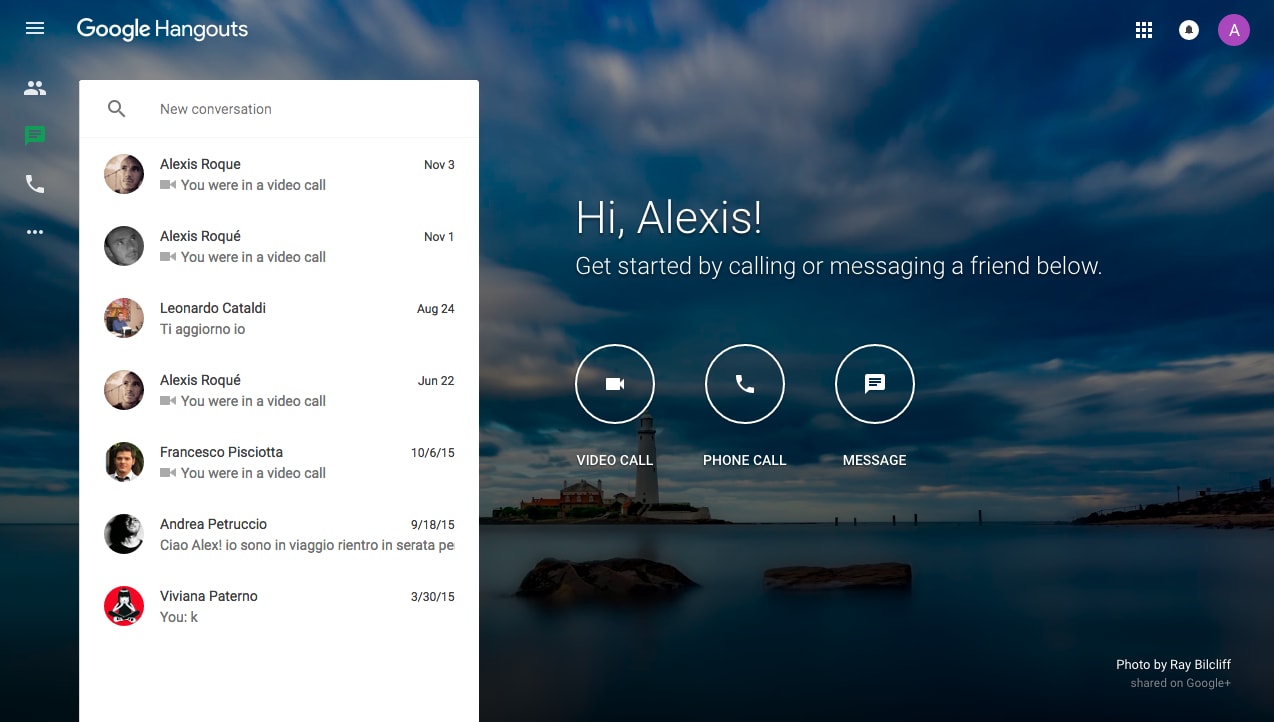Click the round Phone Call button
The image size is (1274, 722).
point(745,384)
